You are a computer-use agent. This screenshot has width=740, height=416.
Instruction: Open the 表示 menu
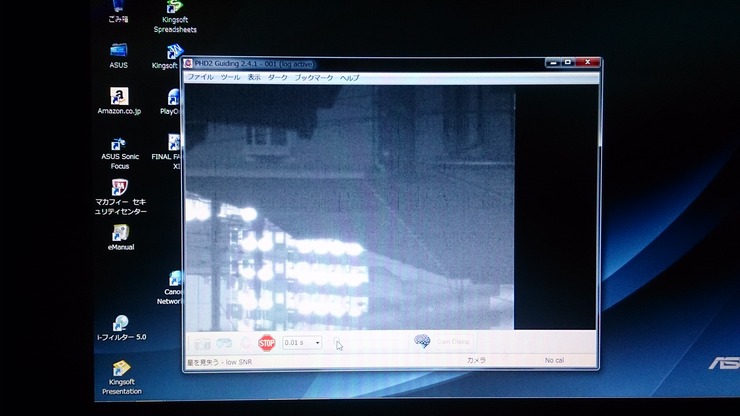point(254,77)
